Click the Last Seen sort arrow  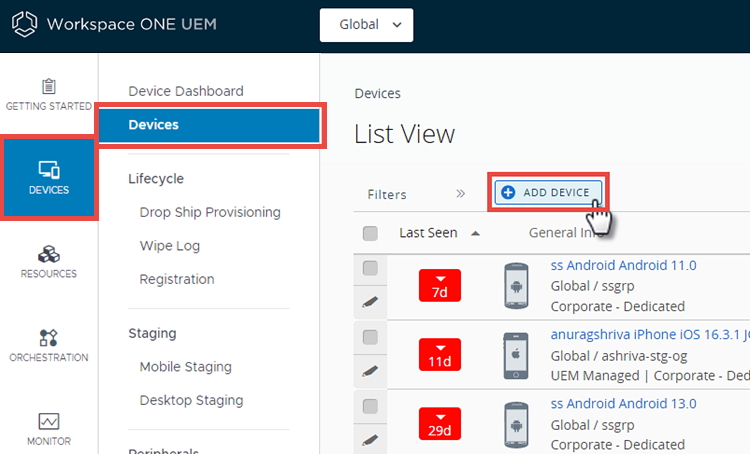(475, 233)
